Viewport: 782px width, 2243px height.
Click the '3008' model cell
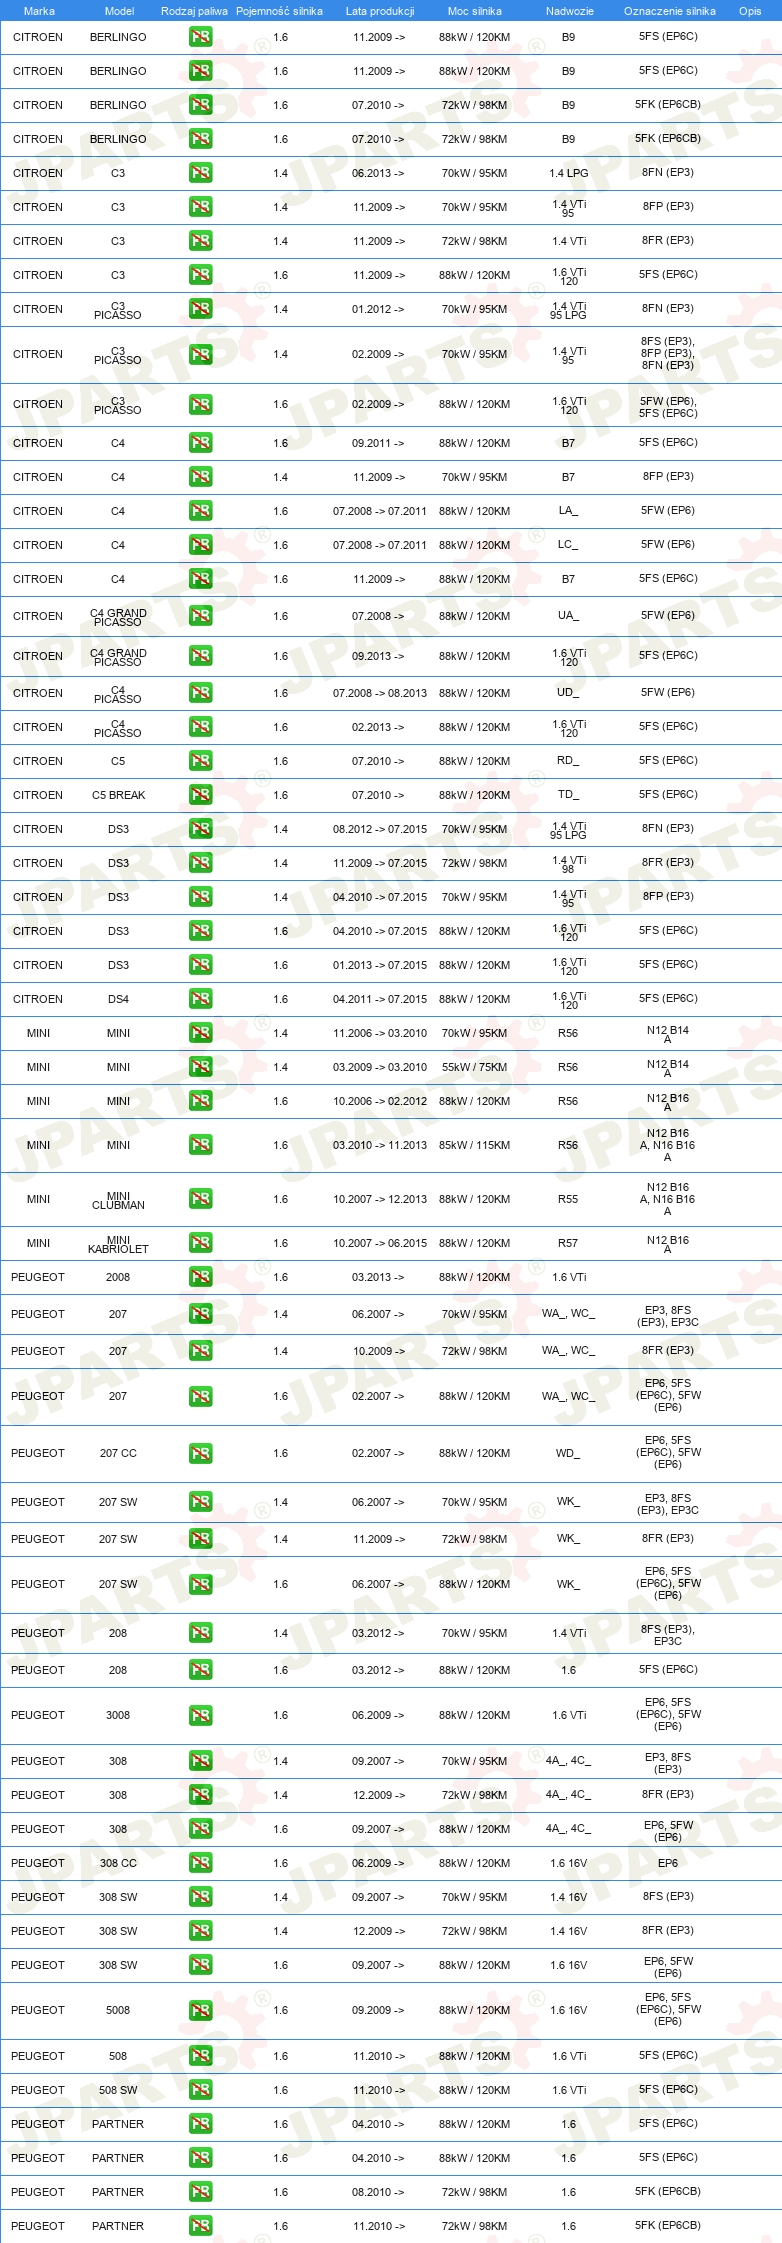point(118,1715)
